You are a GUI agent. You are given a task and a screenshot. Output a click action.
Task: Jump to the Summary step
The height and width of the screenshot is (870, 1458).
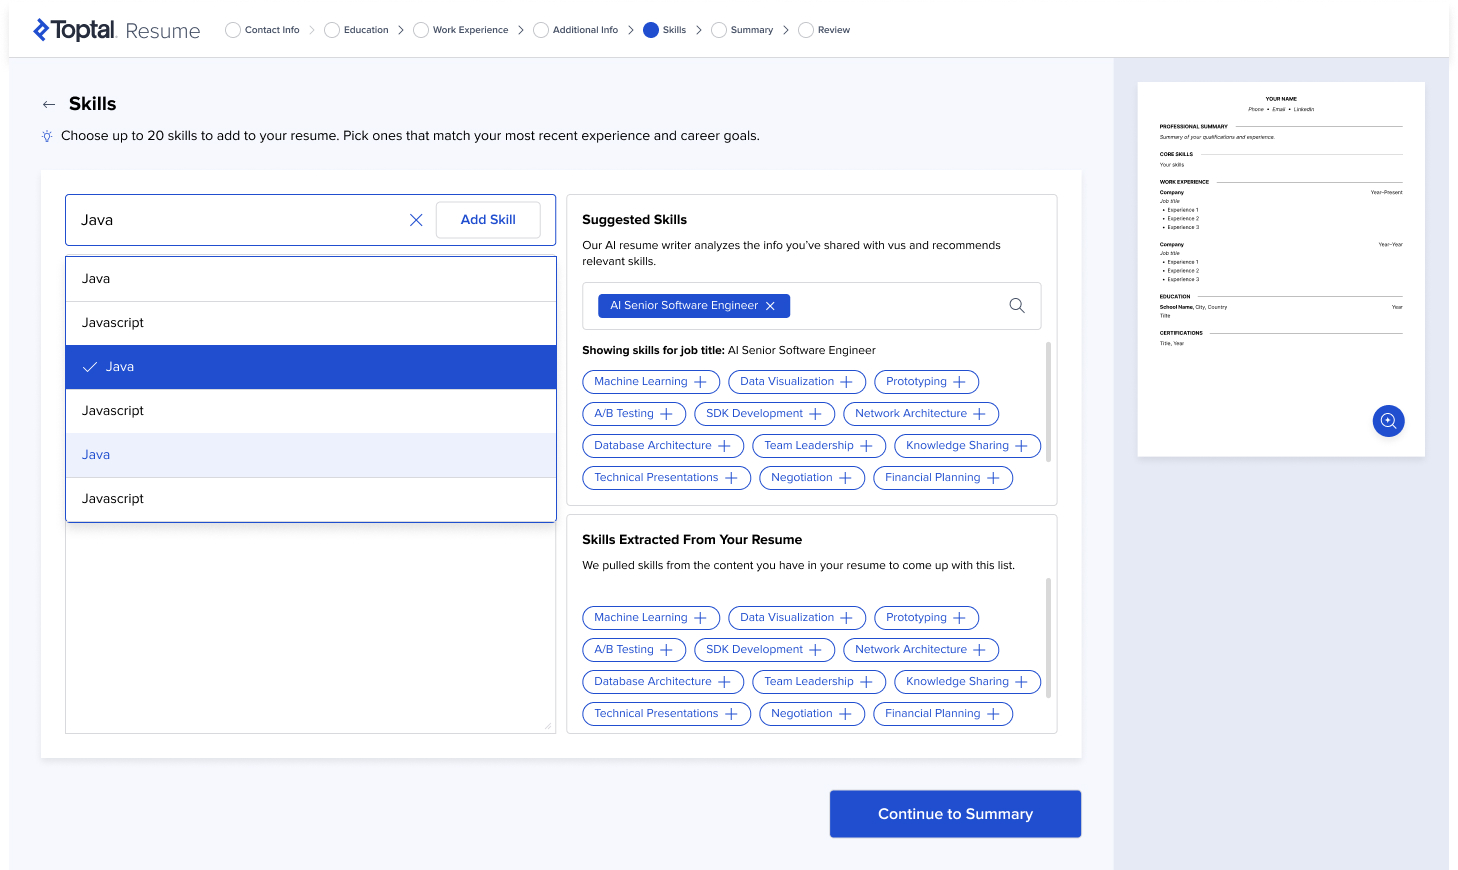point(742,30)
